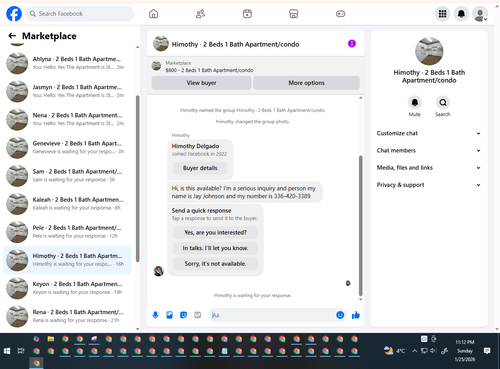Image resolution: width=500 pixels, height=369 pixels.
Task: Open Jasmyn's apartment conversation
Action: click(x=67, y=91)
